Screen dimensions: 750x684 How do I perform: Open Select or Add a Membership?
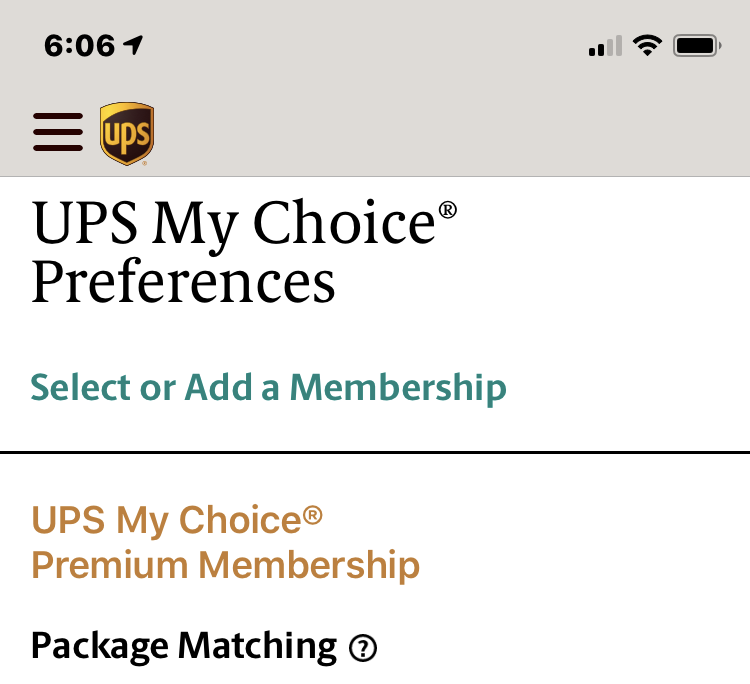tap(268, 387)
